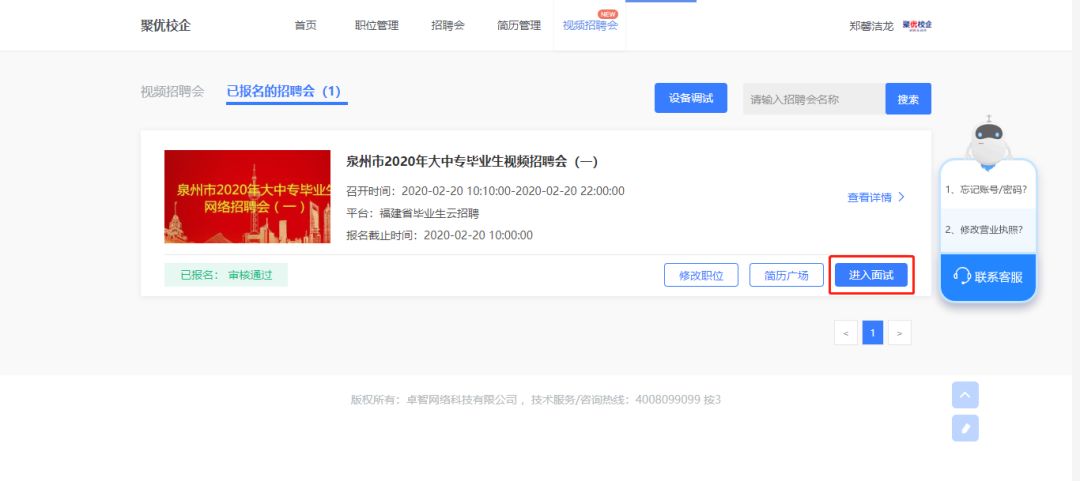Click the 进入面试 button
The height and width of the screenshot is (481, 1080).
[871, 275]
